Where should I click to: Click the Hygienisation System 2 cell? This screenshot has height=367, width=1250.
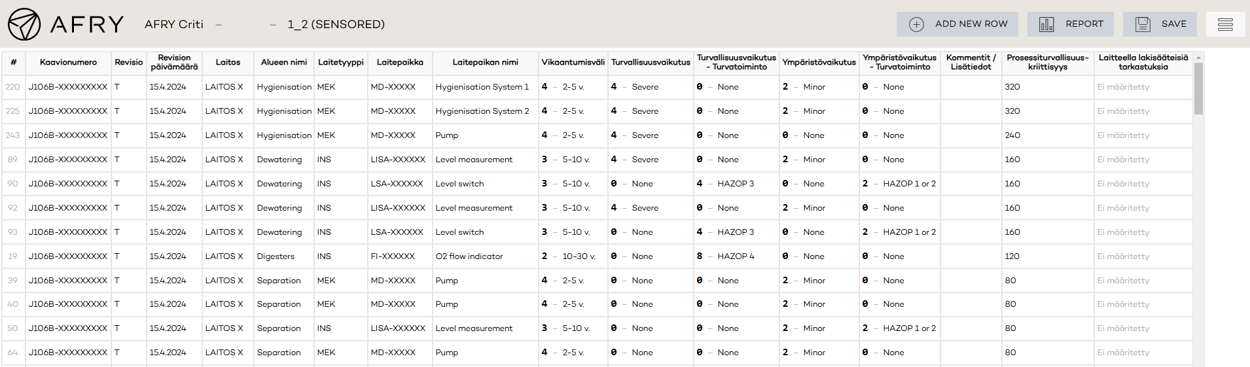[x=486, y=111]
